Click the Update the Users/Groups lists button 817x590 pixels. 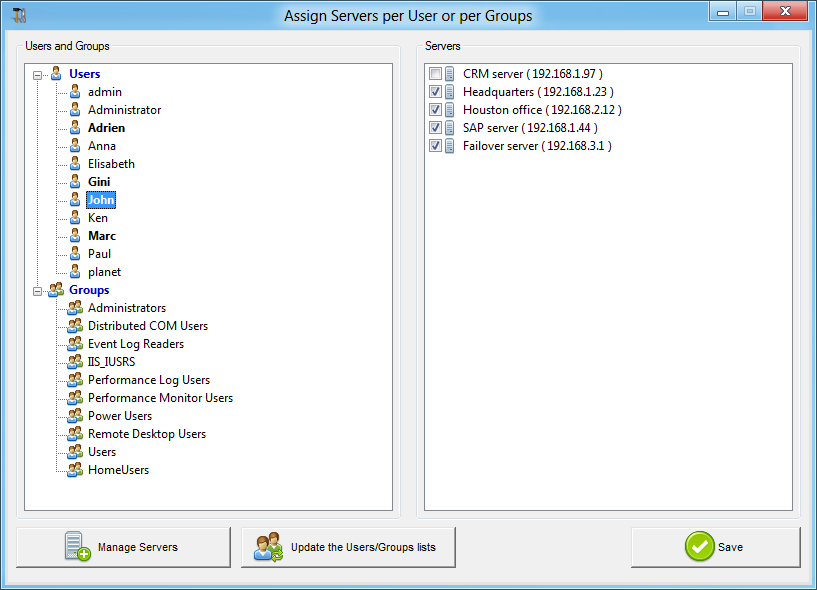coord(347,546)
